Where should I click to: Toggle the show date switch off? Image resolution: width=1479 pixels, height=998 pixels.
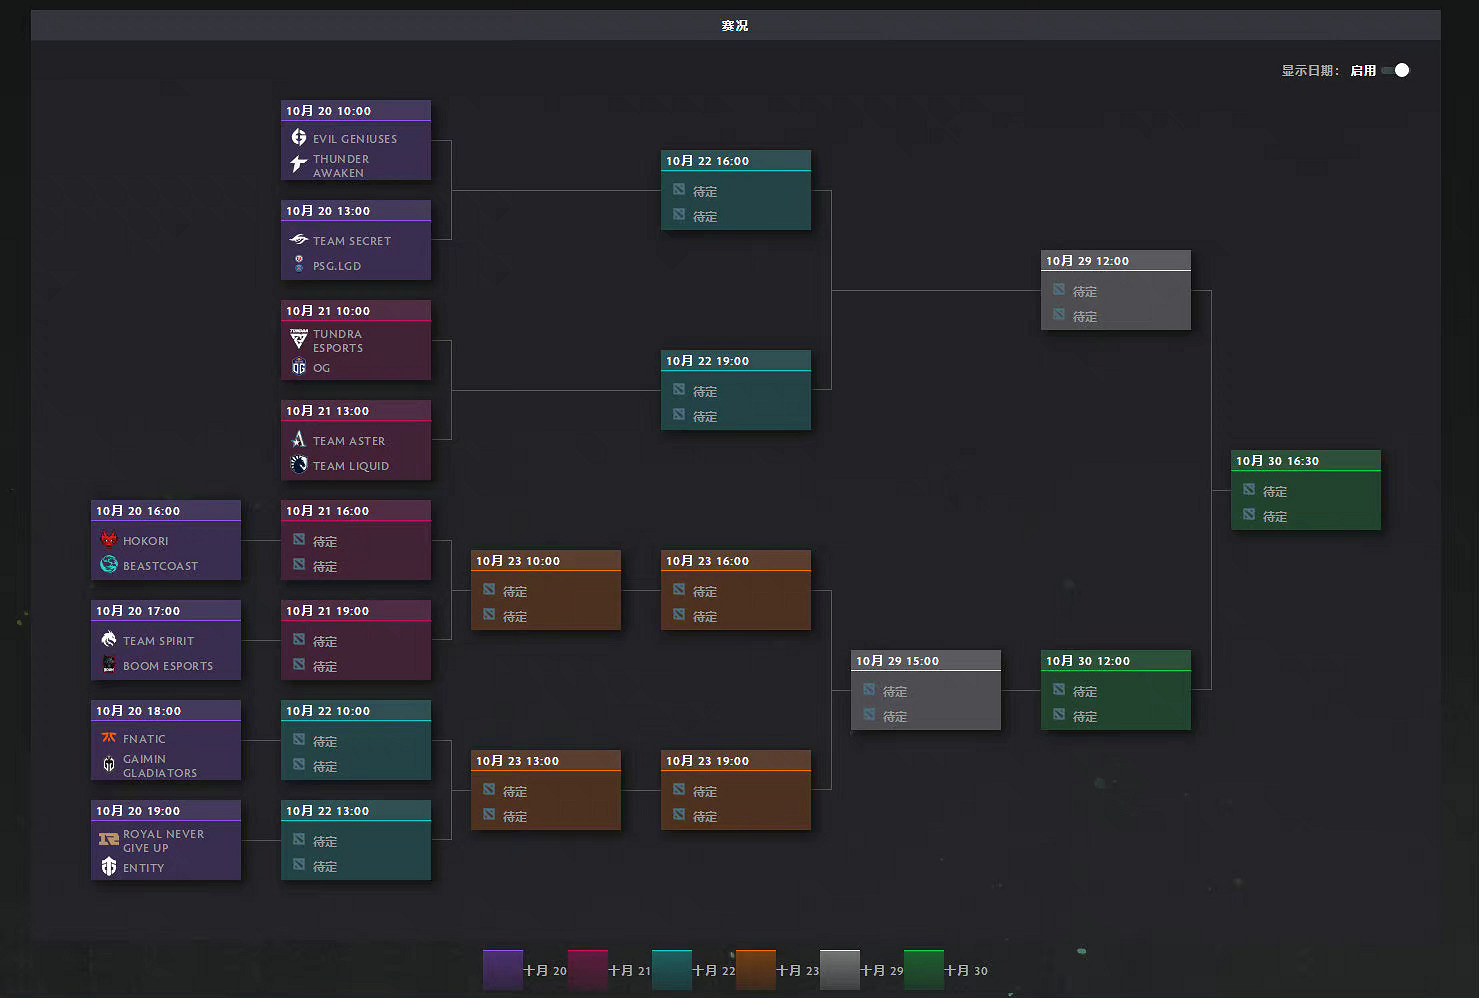1396,70
